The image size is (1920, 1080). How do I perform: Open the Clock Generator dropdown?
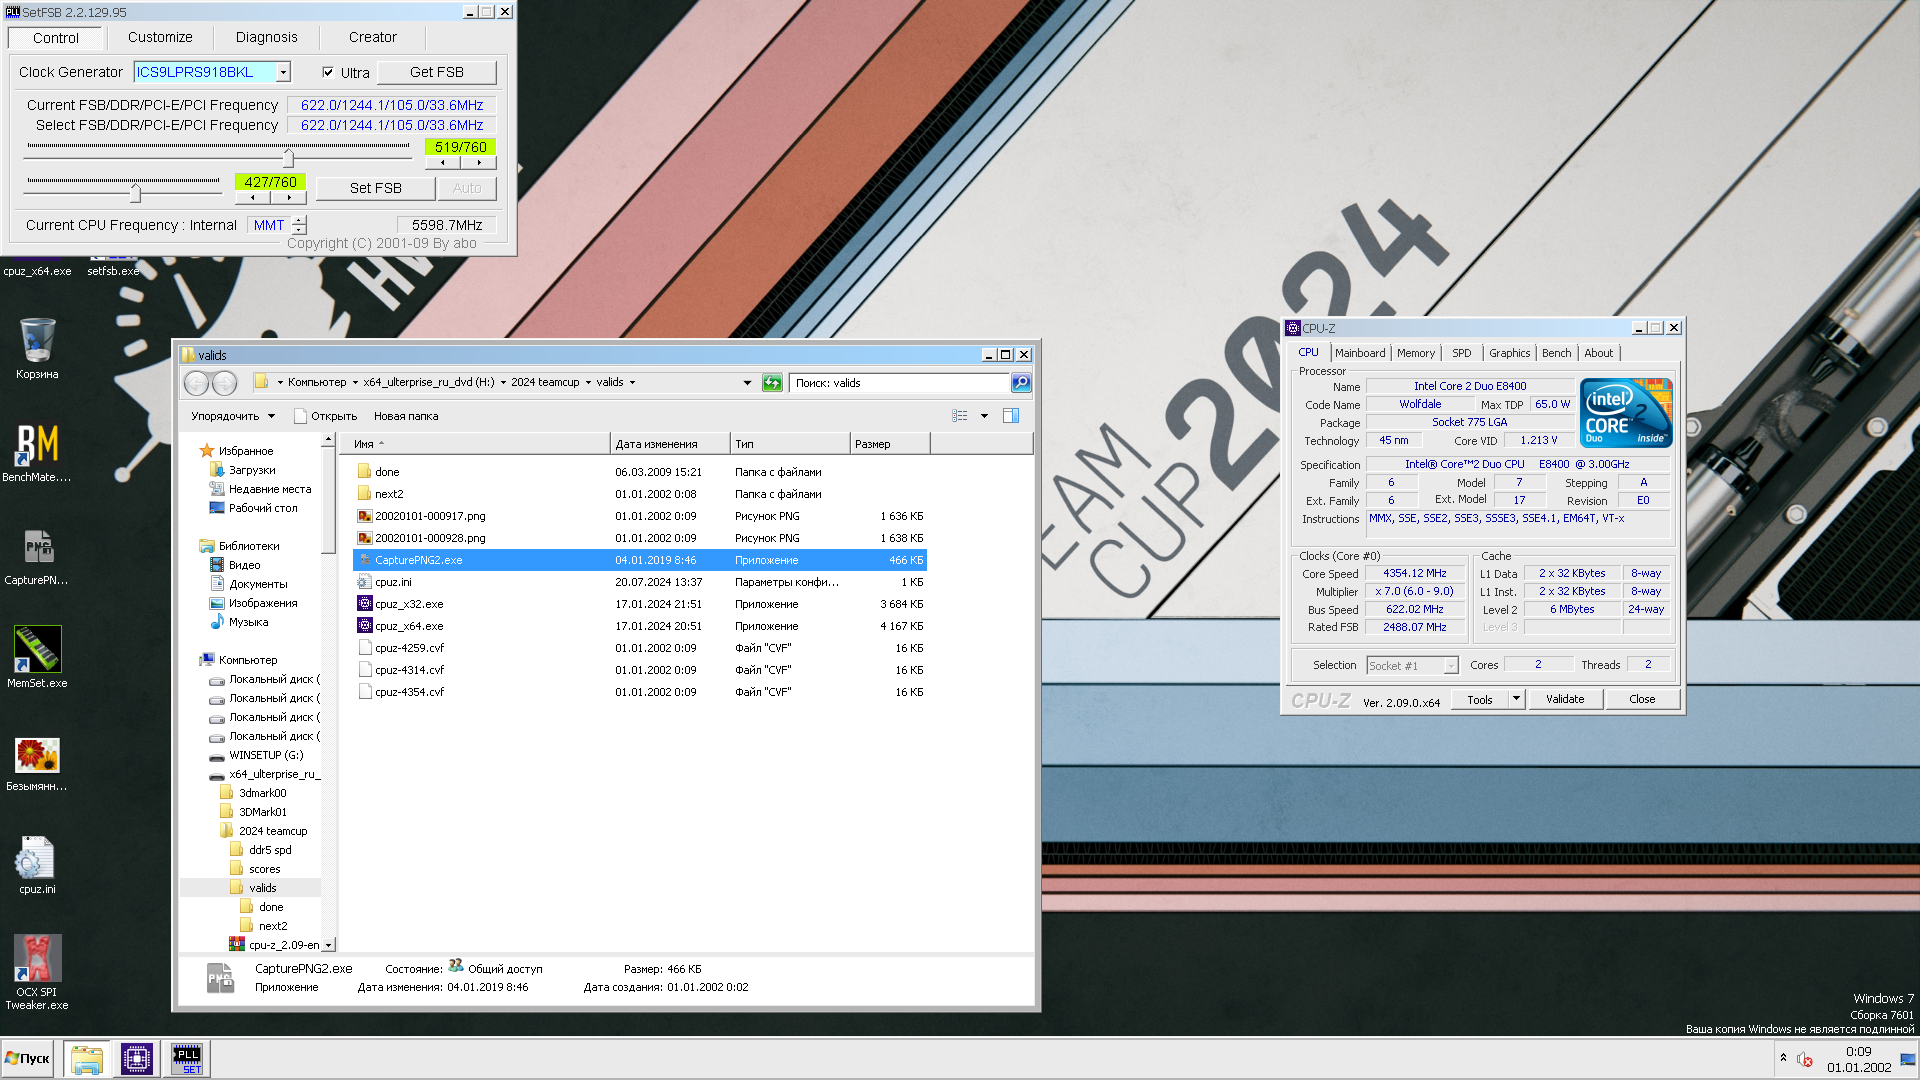coord(283,72)
